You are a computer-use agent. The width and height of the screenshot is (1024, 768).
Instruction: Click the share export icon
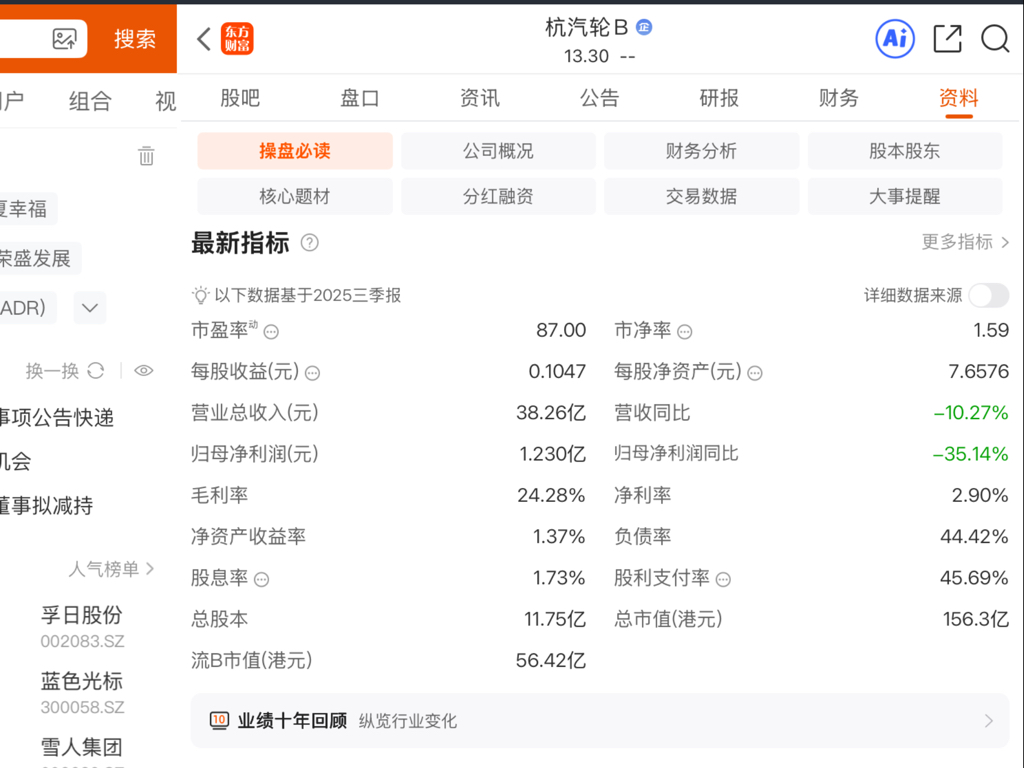tap(948, 39)
